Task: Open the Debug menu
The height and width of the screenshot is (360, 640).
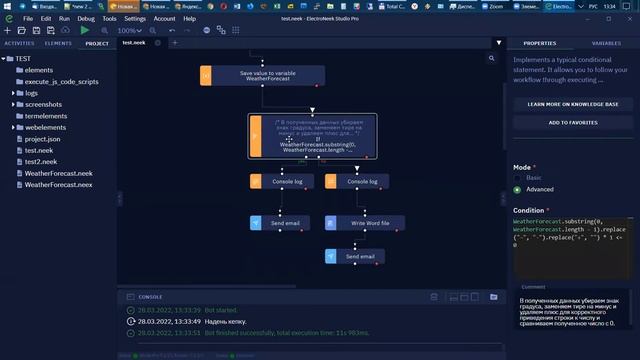Action: pos(86,19)
